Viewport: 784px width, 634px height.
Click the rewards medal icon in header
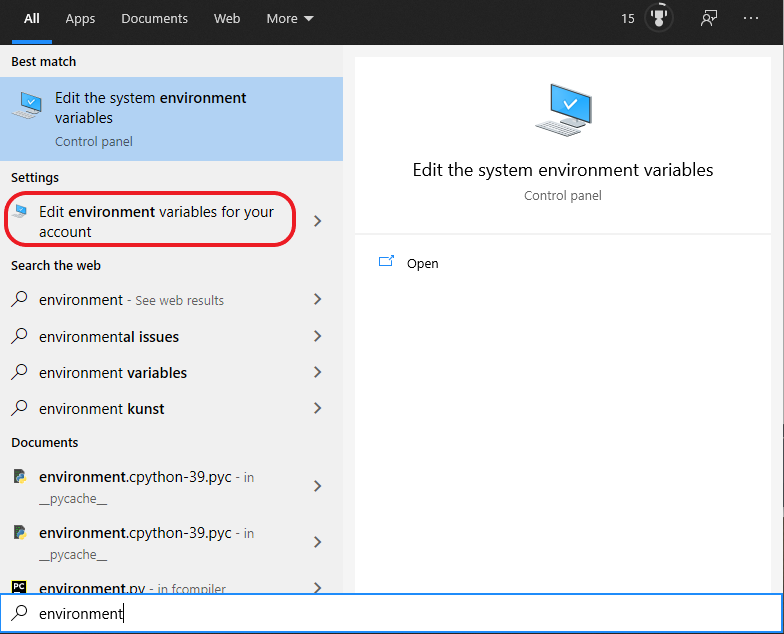pyautogui.click(x=659, y=18)
